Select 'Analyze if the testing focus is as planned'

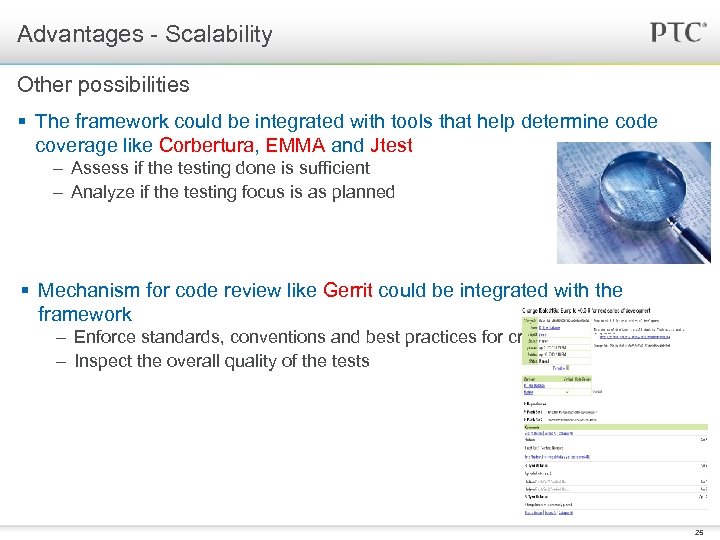click(233, 192)
